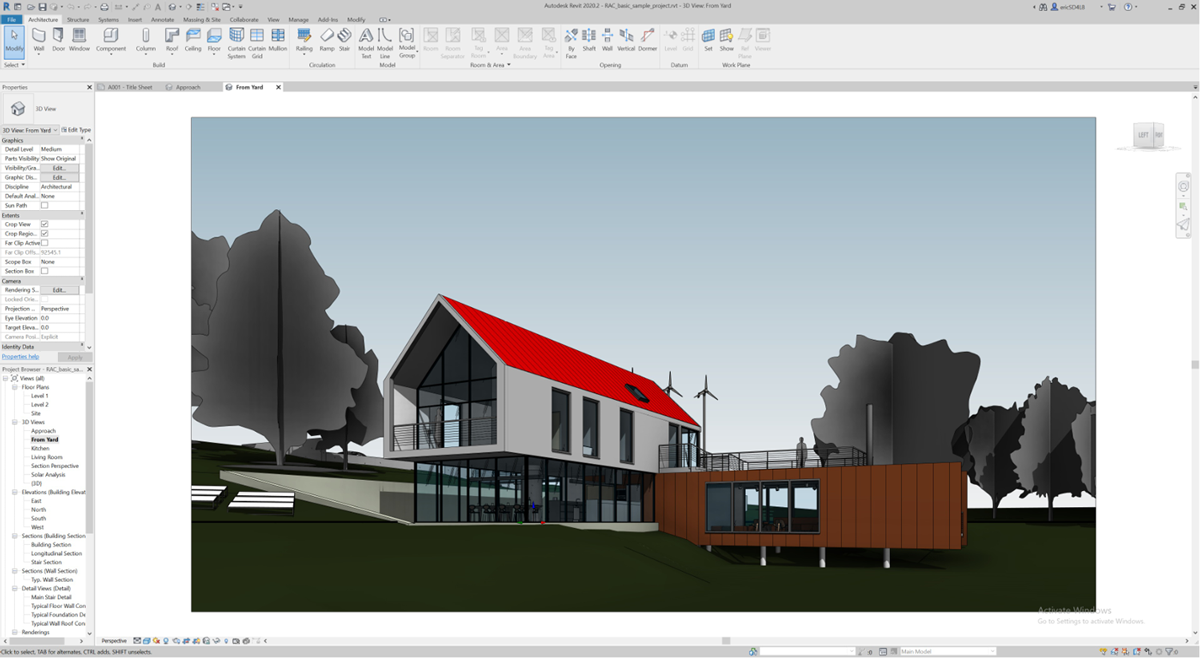Enable Far Clip Active
This screenshot has width=1200, height=658.
44,241
